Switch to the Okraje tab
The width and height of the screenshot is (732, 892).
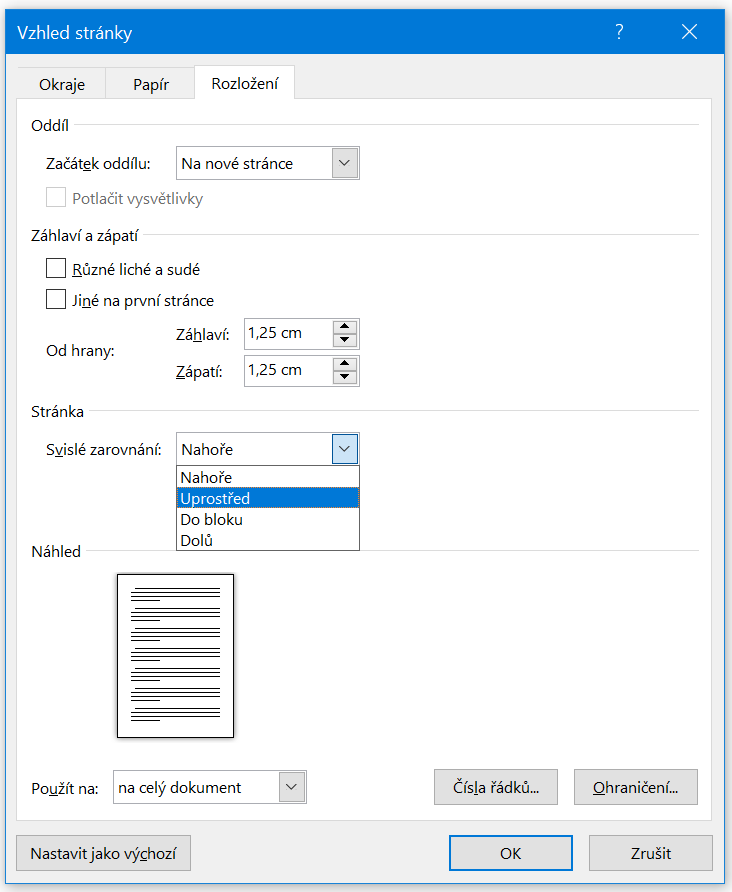(x=62, y=84)
